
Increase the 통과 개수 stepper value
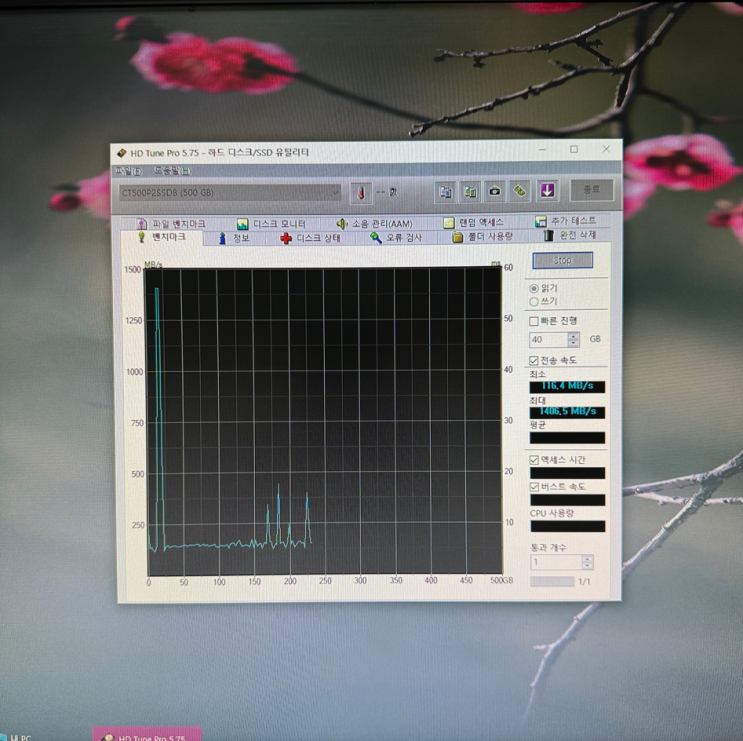(x=587, y=559)
